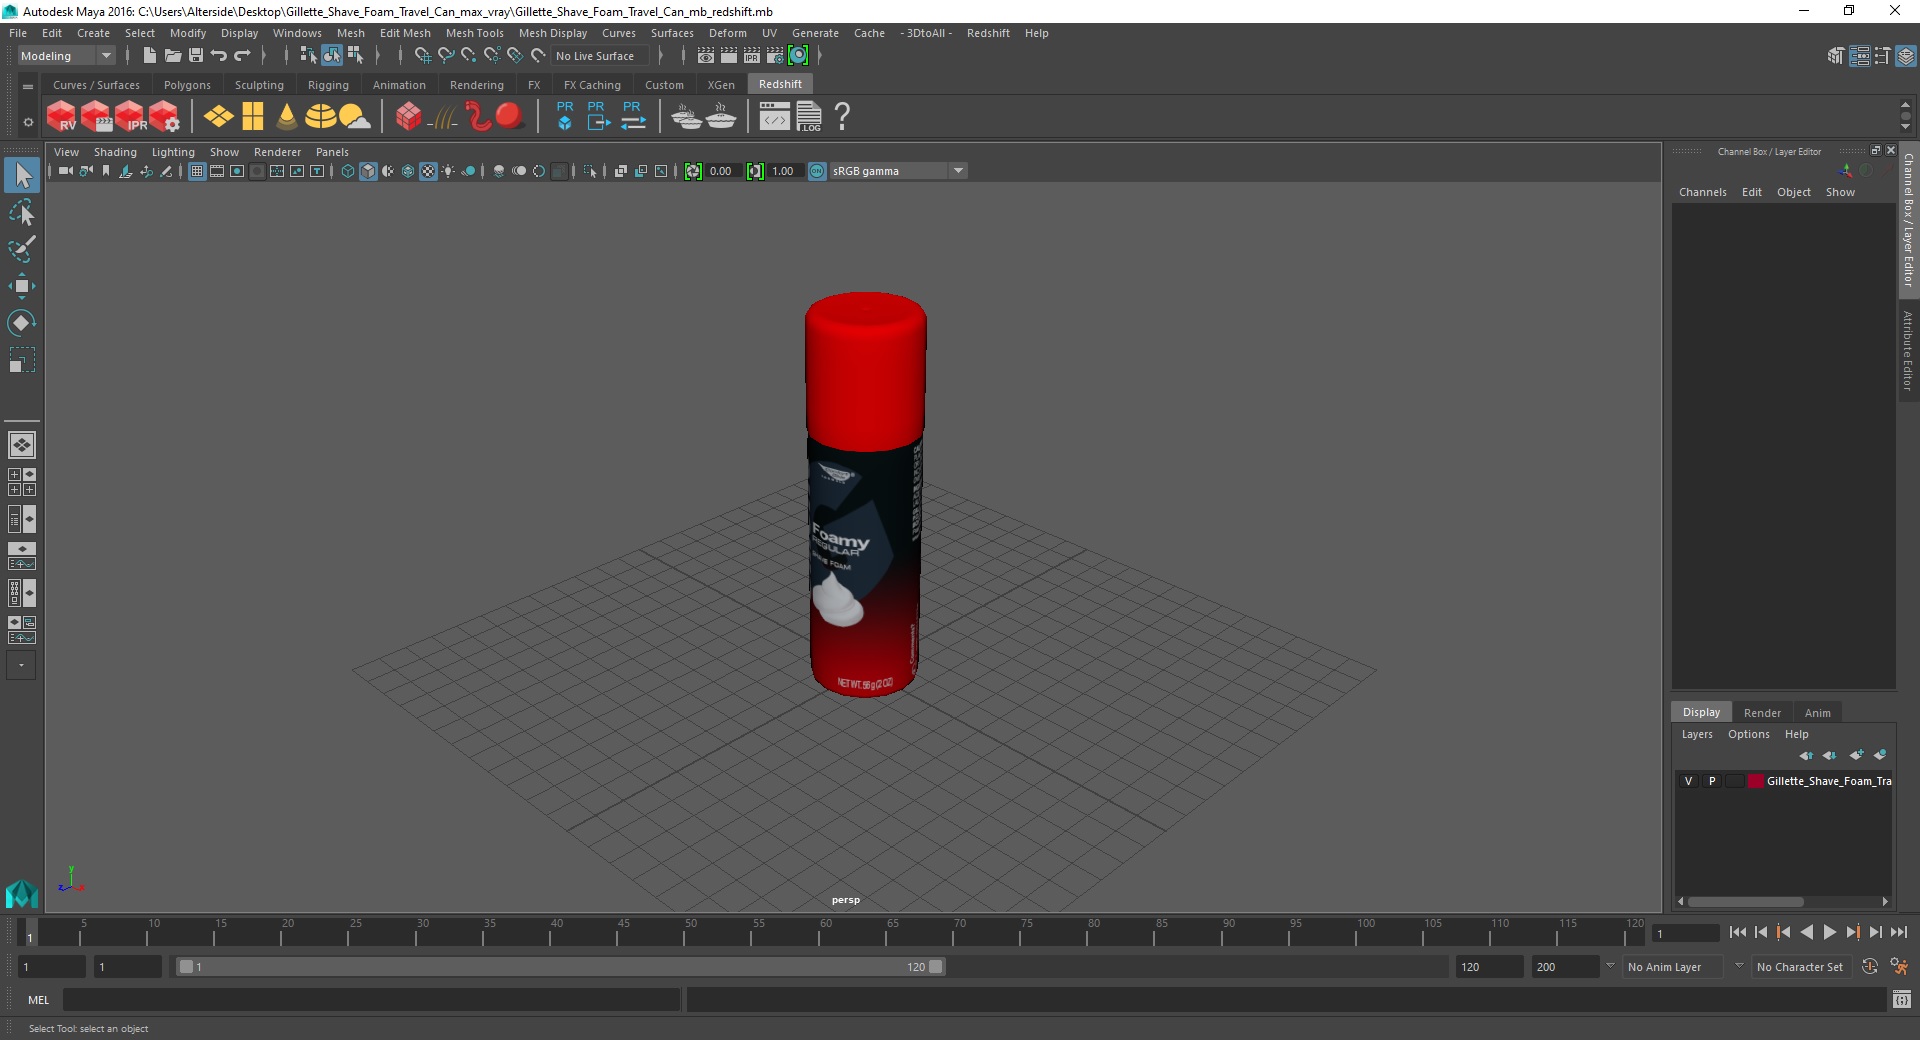The height and width of the screenshot is (1040, 1920).
Task: Toggle visibility V on Gillette layer
Action: [1689, 781]
